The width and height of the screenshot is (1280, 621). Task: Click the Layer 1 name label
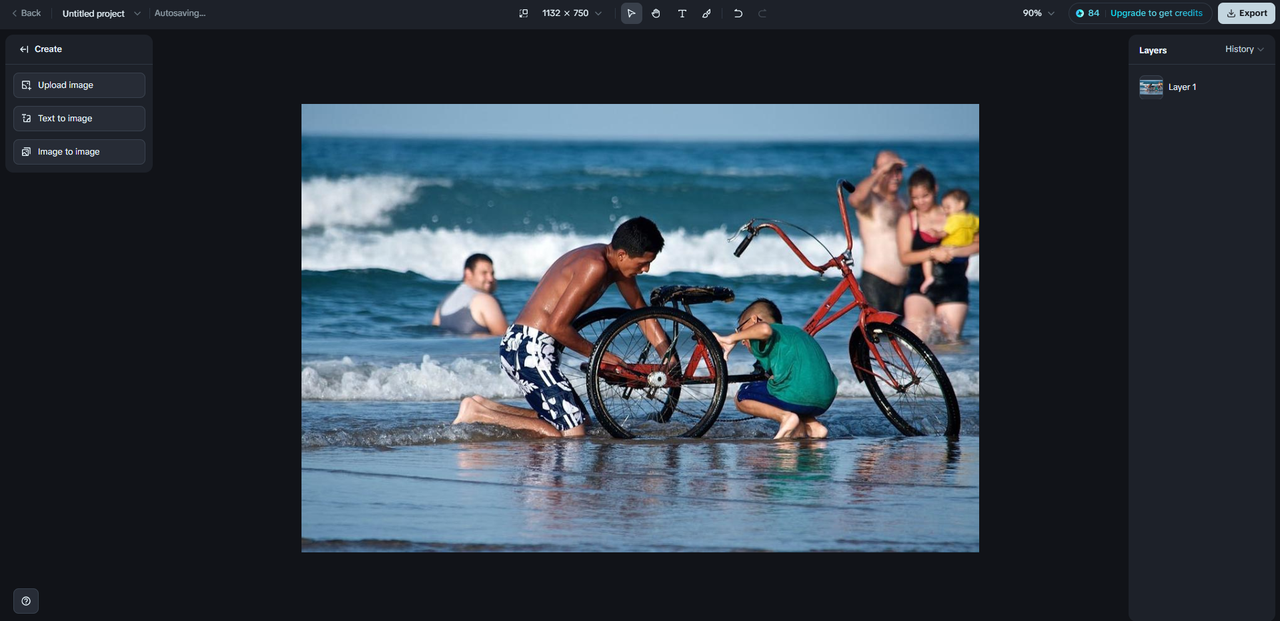click(1182, 87)
